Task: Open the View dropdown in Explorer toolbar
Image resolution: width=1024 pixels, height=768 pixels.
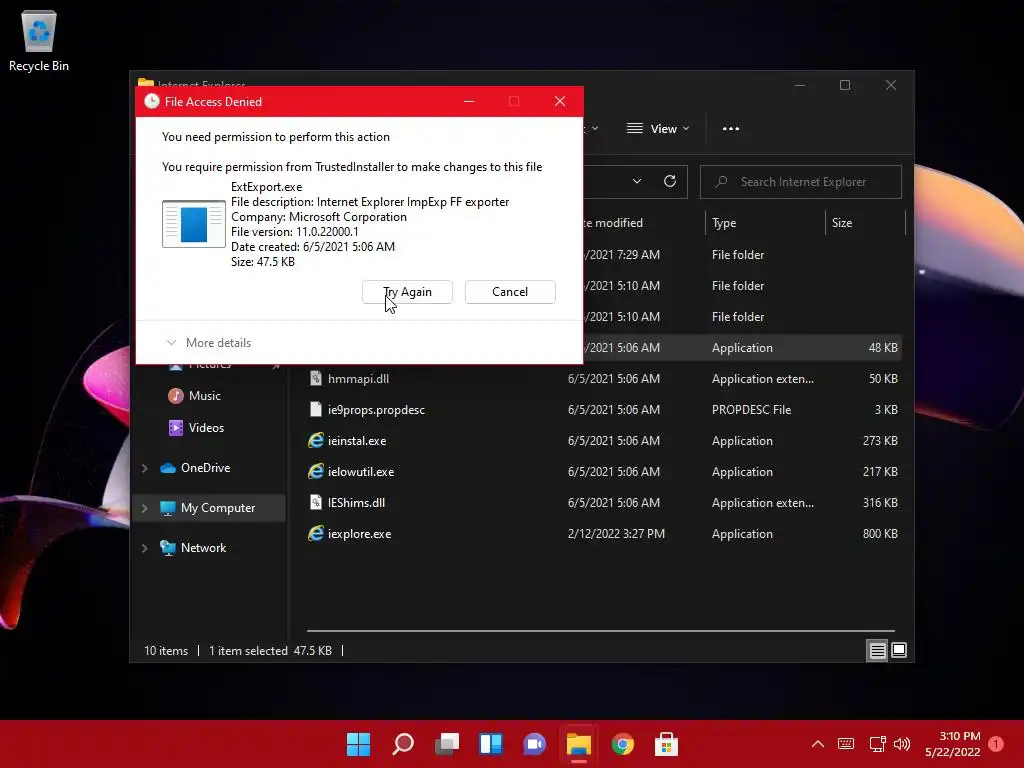Action: pos(658,129)
